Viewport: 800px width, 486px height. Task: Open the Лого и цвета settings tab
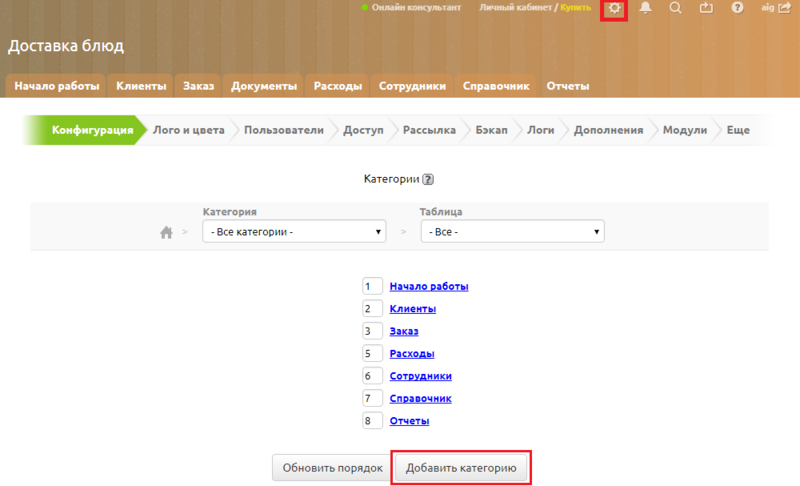click(x=188, y=130)
